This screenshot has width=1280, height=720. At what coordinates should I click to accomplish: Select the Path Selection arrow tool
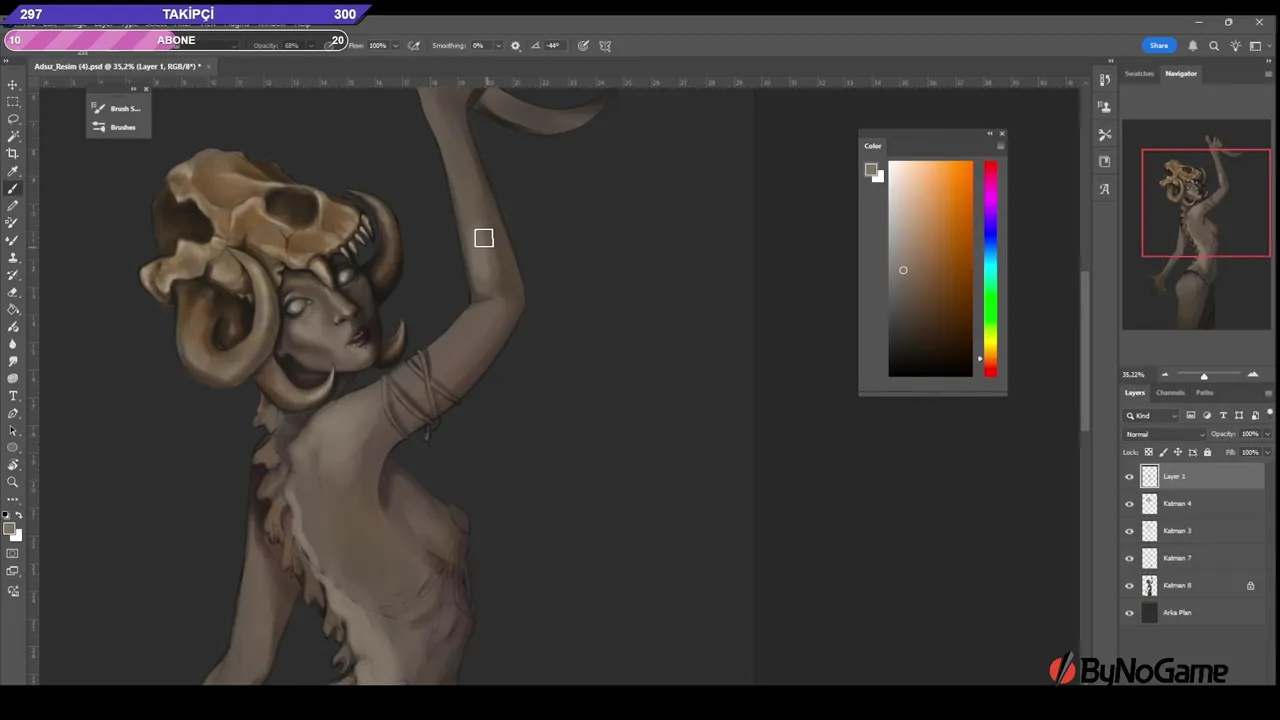[13, 430]
